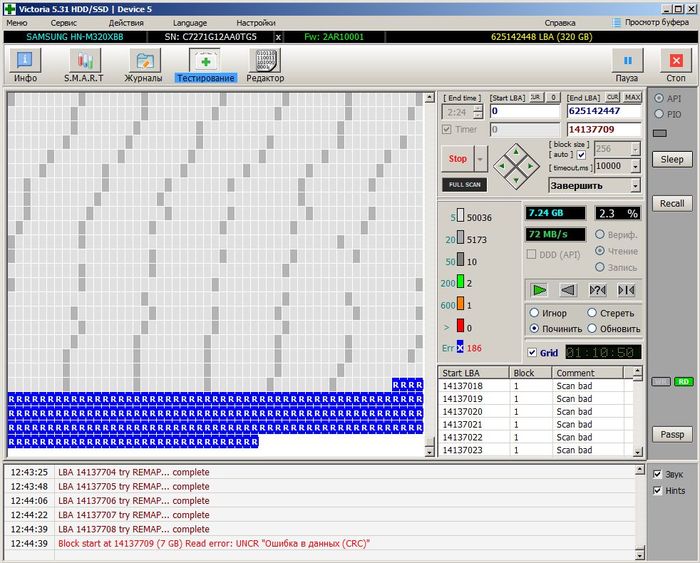Open the Редактор sector editor
Viewport: 700px width, 563px height.
pyautogui.click(x=265, y=65)
